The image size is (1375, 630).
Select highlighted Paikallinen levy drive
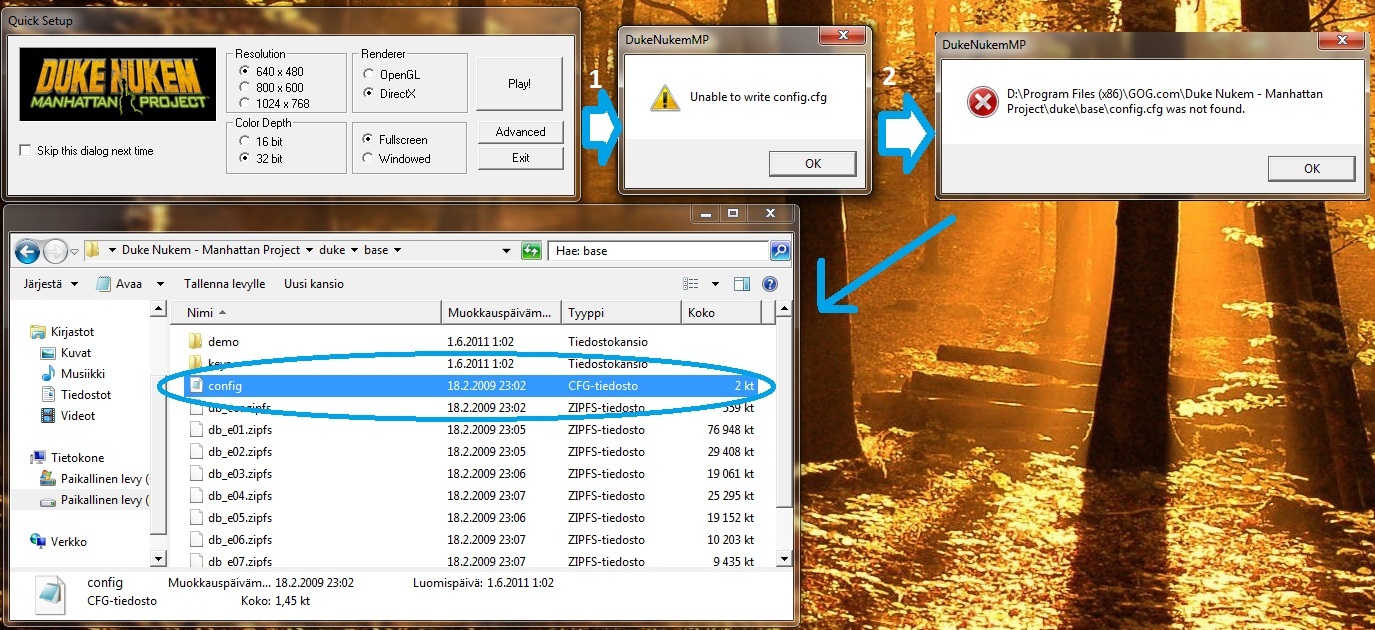pos(104,500)
